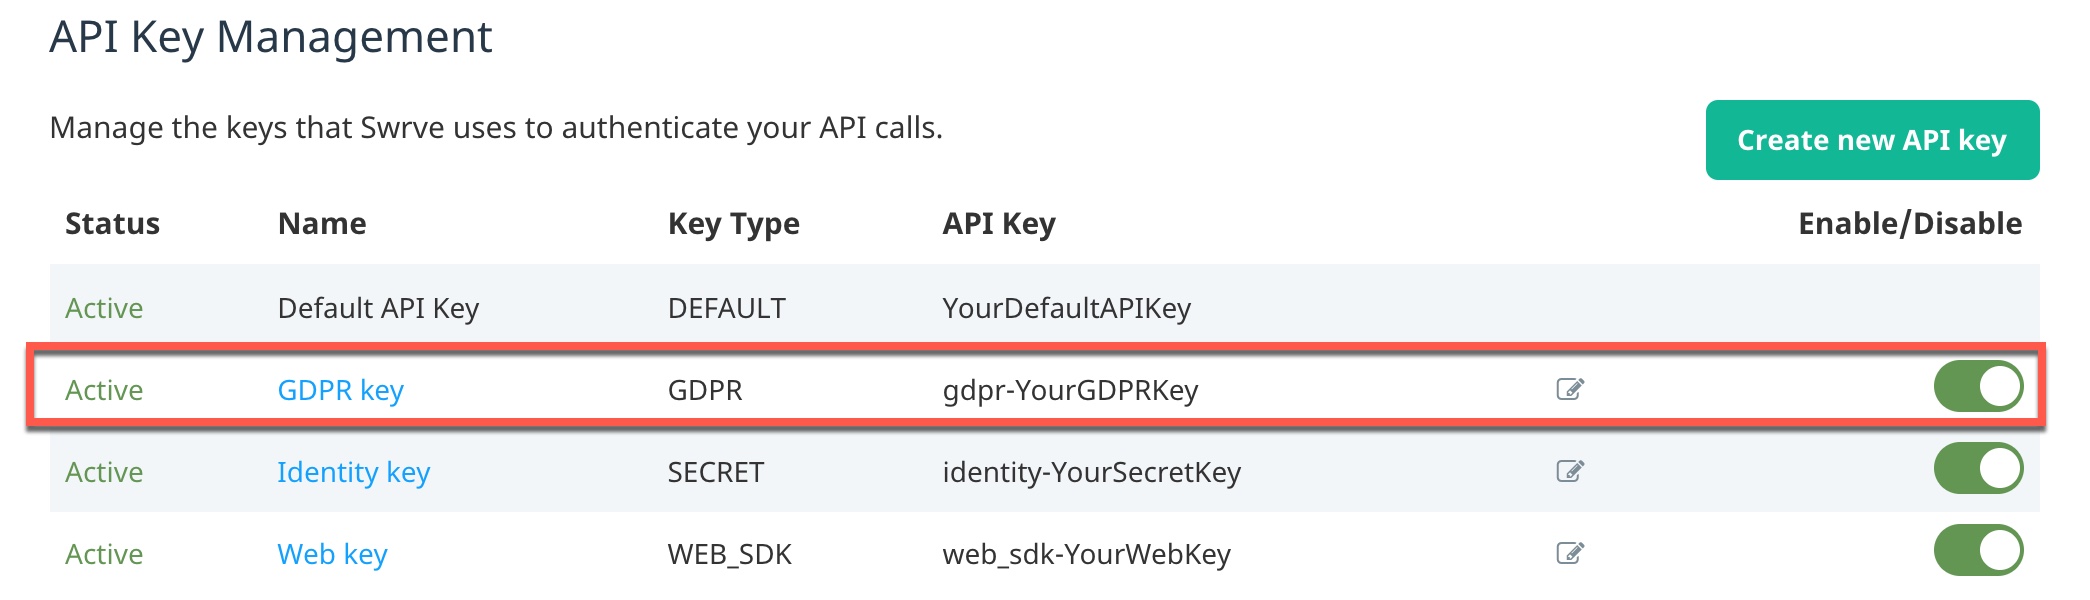The image size is (2090, 600).
Task: Toggle the Web key enable switch
Action: 1978,551
